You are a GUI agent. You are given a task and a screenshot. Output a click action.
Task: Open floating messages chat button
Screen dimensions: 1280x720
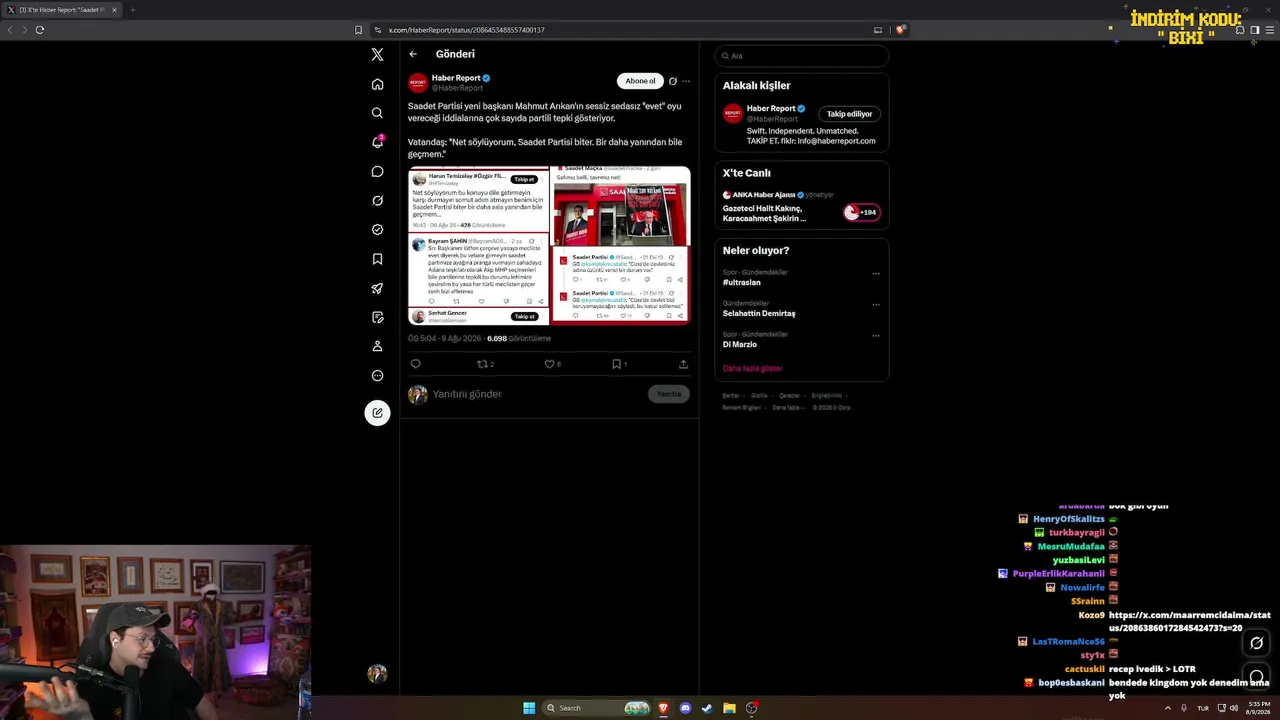tap(1257, 677)
